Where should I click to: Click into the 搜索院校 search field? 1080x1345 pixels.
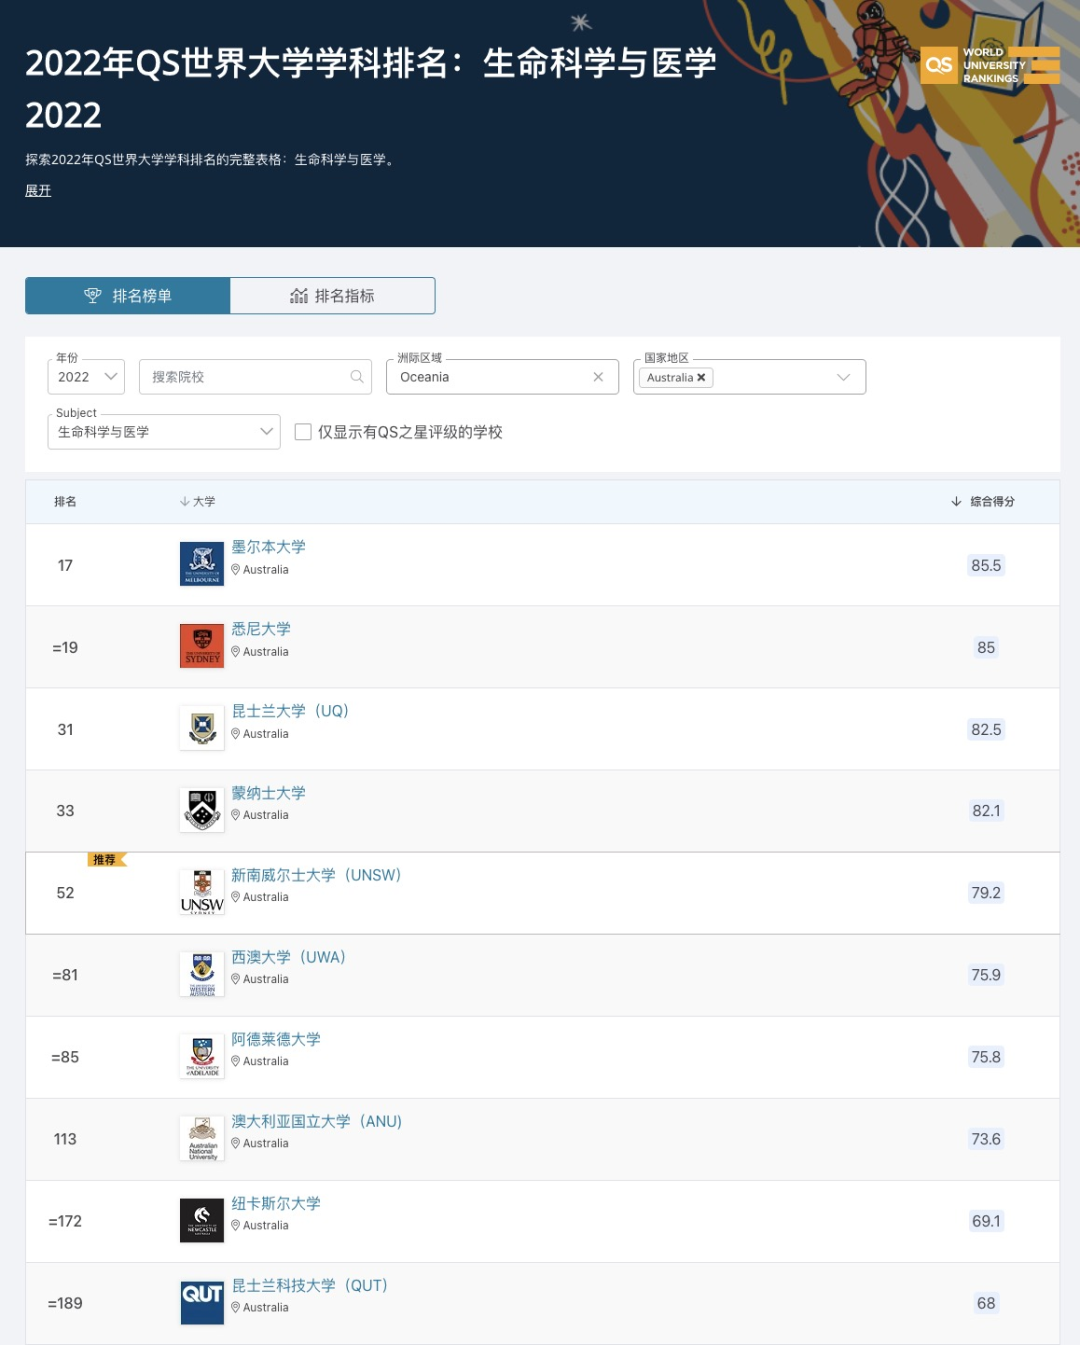[255, 377]
